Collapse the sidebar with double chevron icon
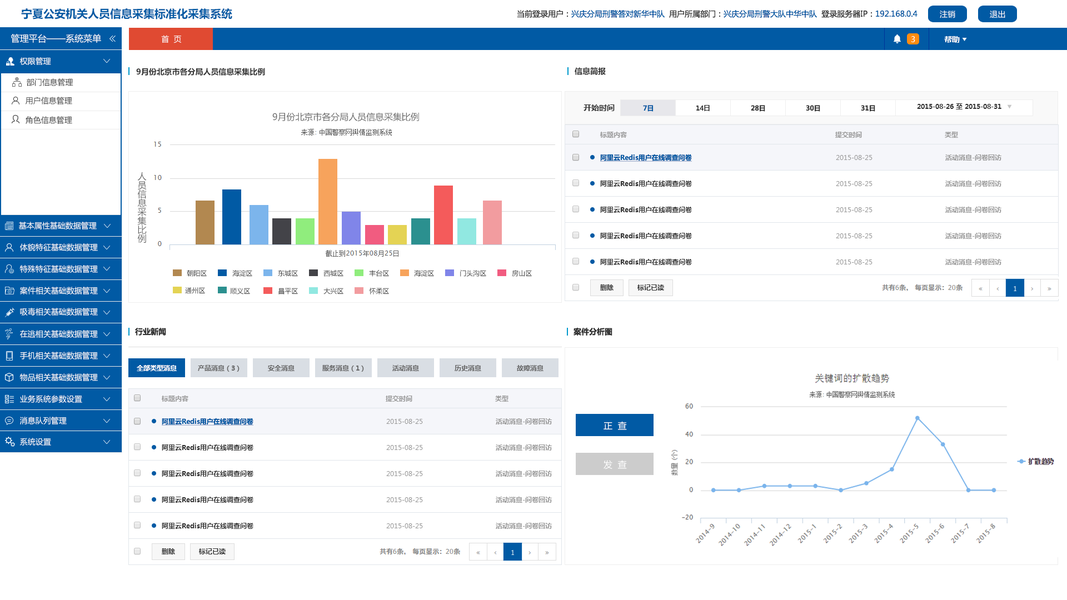The width and height of the screenshot is (1067, 600). tap(112, 39)
